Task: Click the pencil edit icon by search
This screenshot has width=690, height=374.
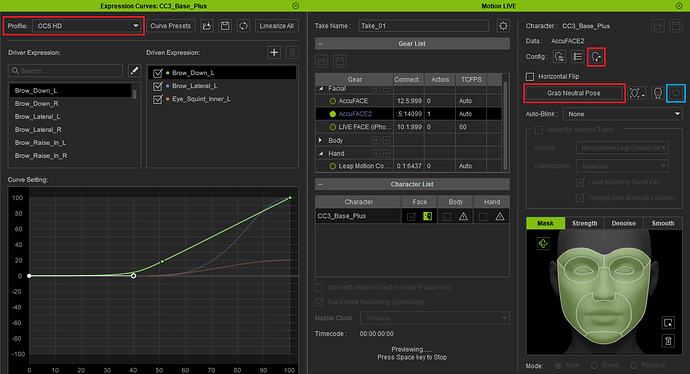Action: pos(134,70)
